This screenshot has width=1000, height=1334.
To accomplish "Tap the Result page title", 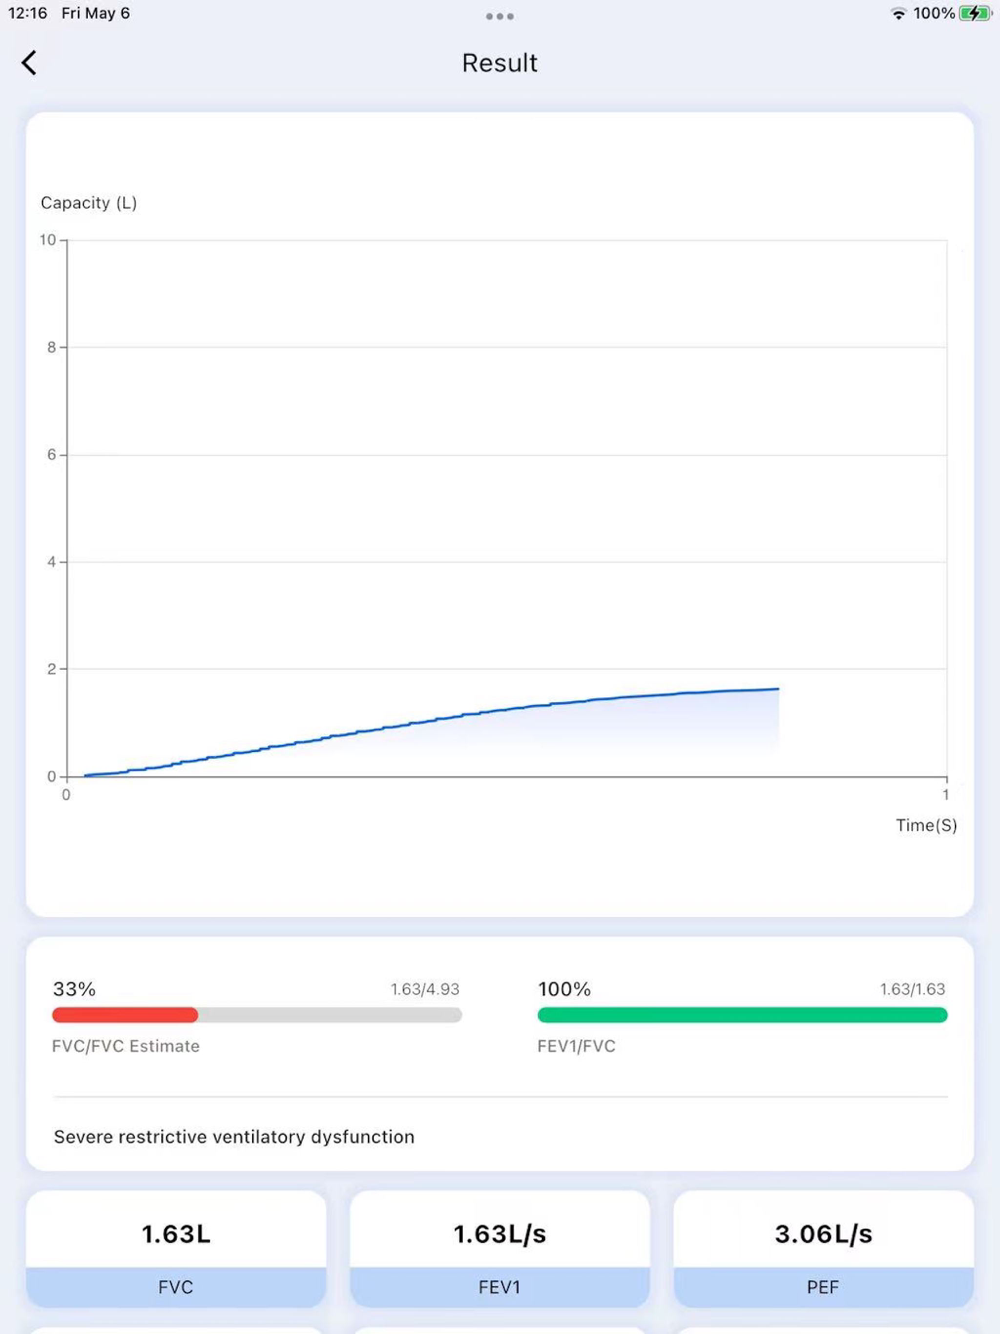I will pyautogui.click(x=499, y=63).
